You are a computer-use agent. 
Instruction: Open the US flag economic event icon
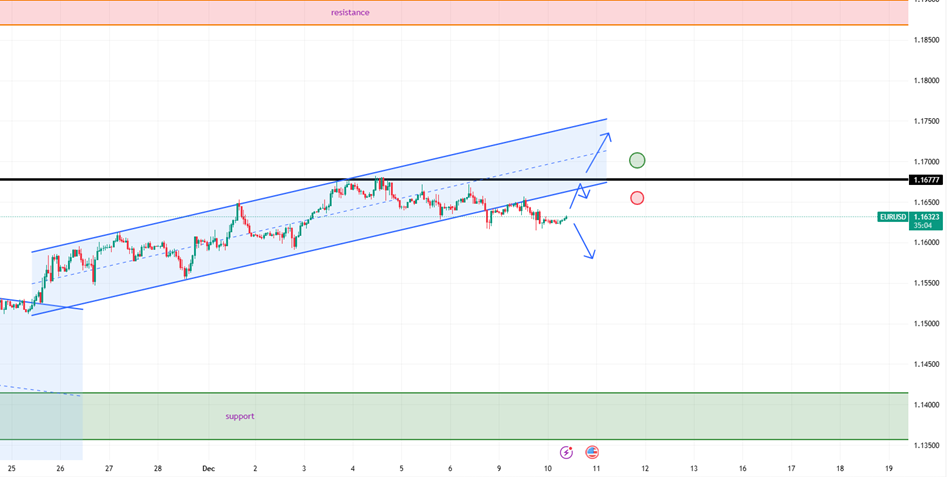coord(592,452)
